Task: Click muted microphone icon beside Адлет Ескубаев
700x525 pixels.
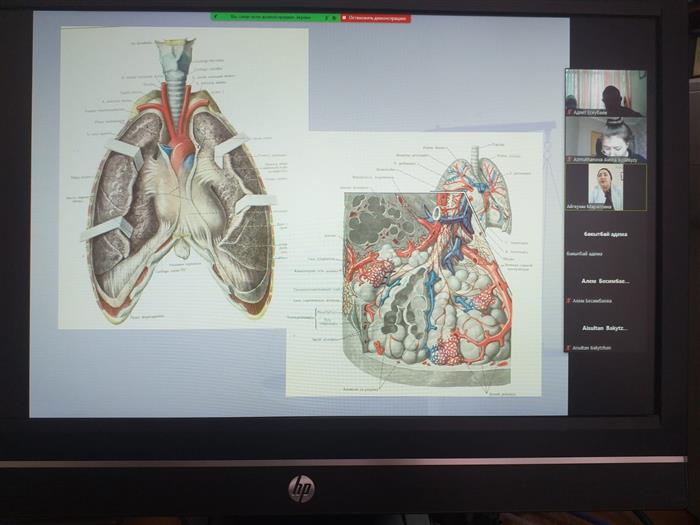Action: pos(569,111)
